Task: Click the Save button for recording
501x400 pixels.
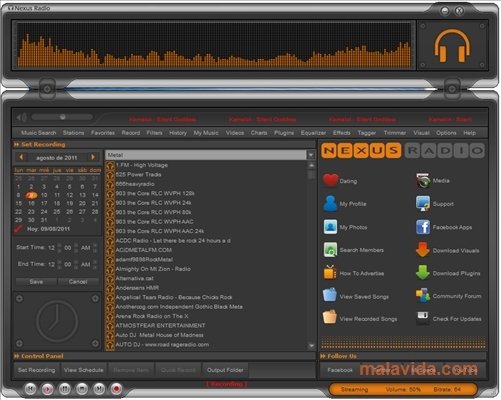Action: 36,282
